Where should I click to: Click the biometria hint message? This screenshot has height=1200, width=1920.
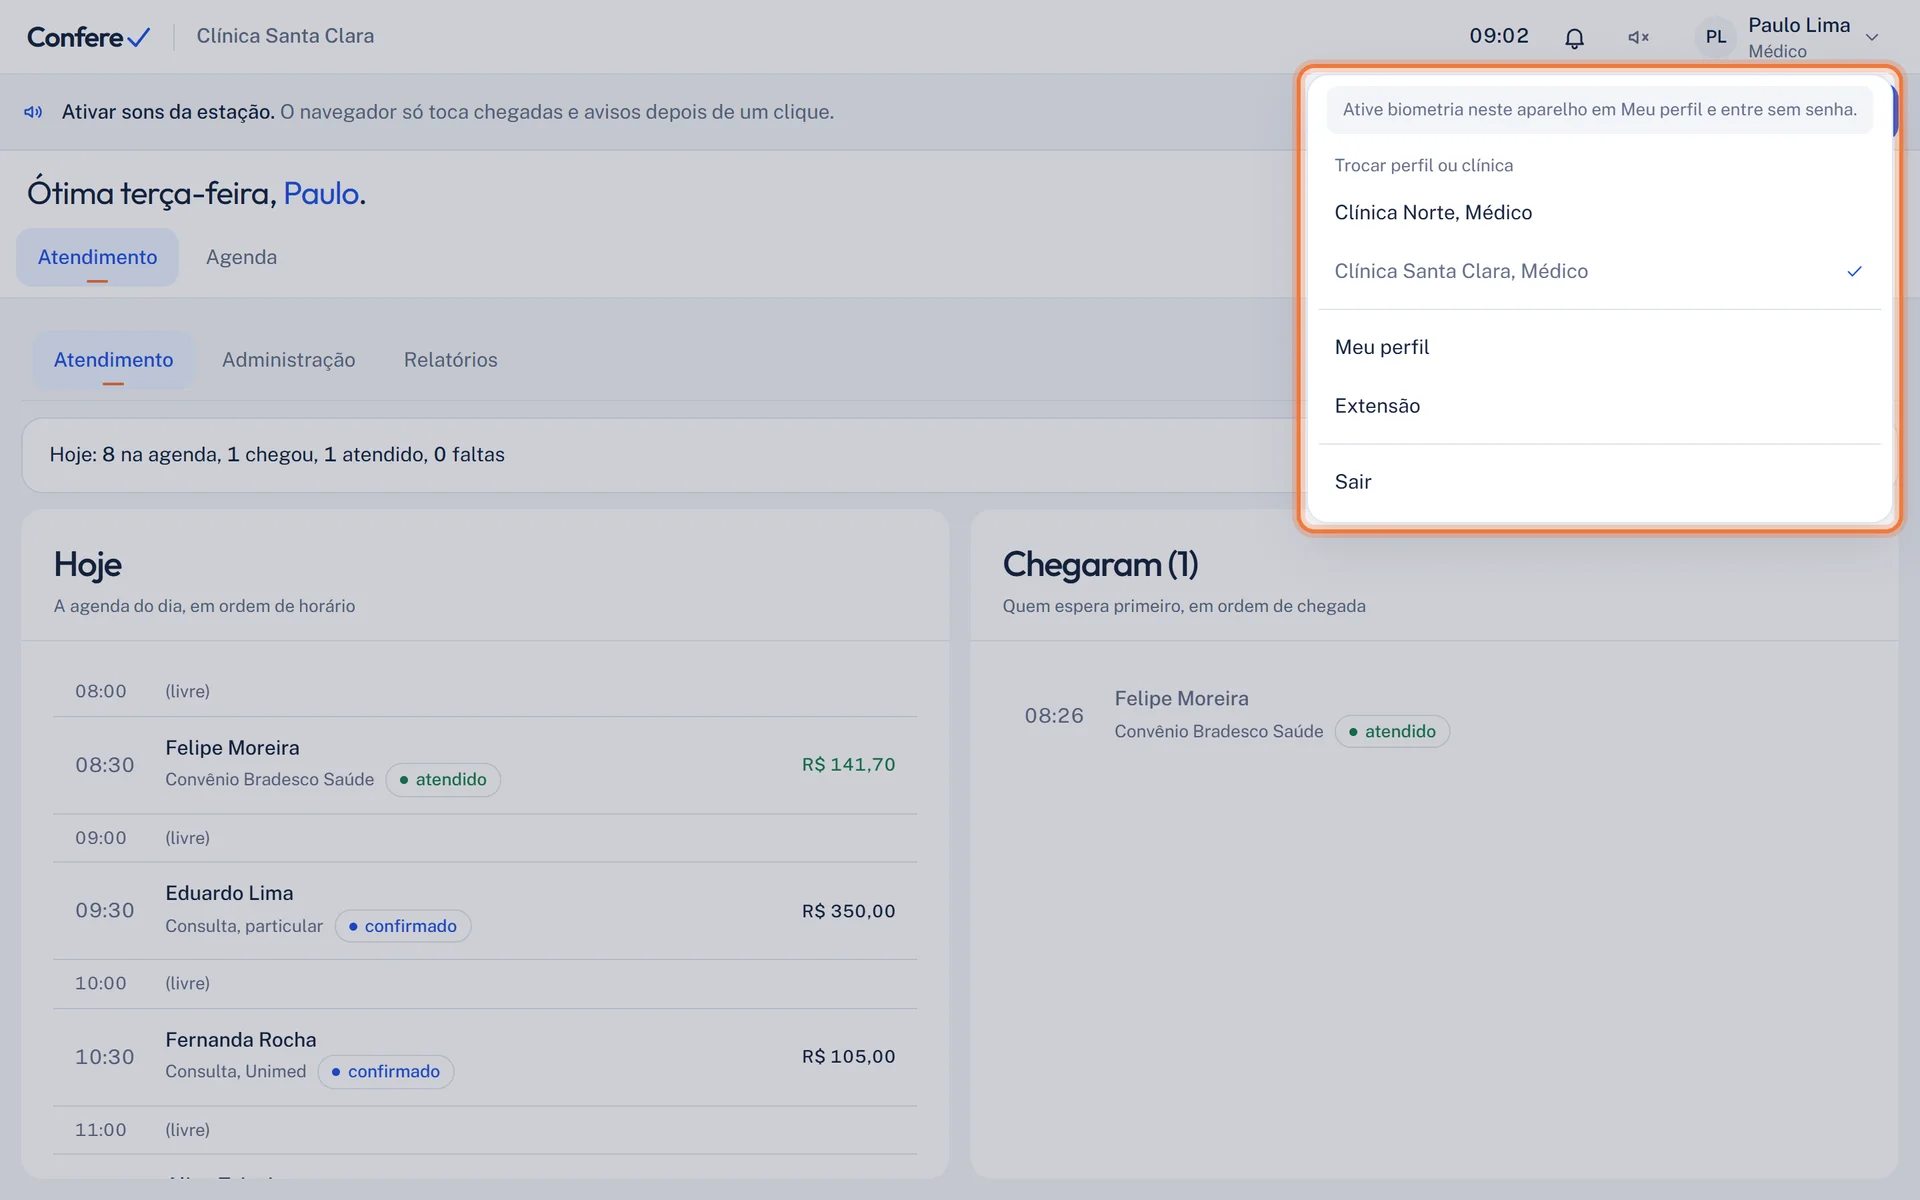coord(1599,110)
